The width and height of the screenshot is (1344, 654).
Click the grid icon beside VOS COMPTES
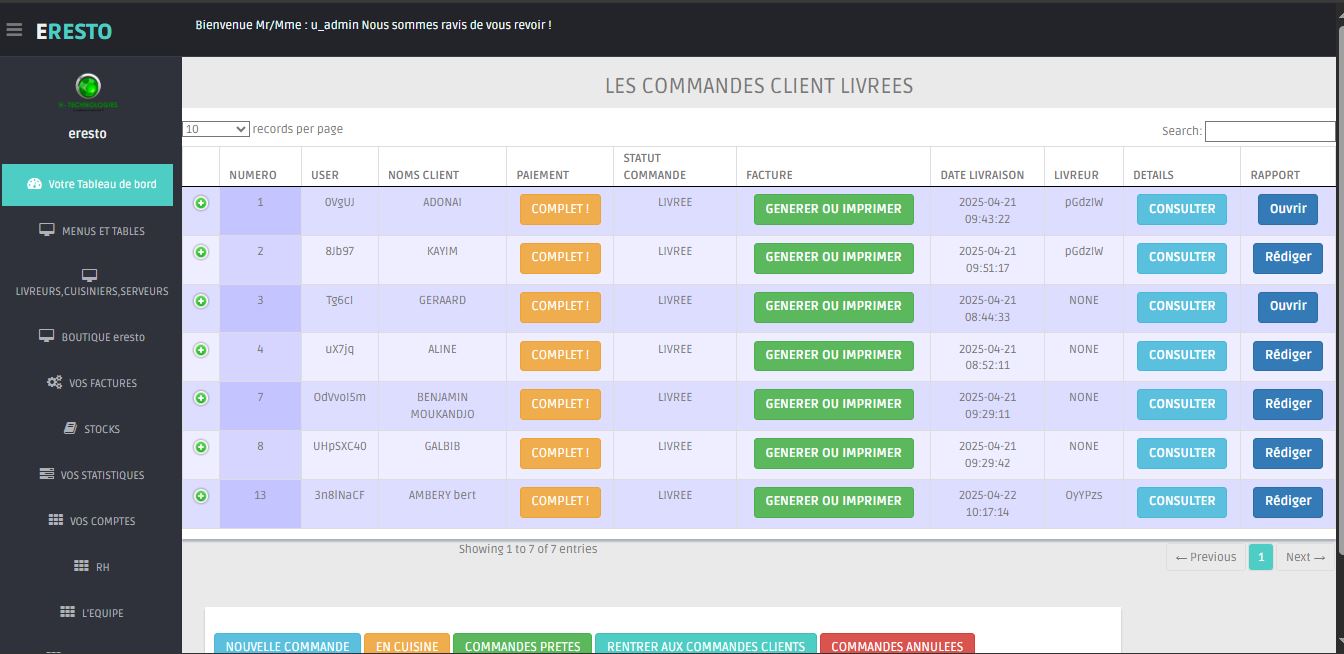pos(56,520)
